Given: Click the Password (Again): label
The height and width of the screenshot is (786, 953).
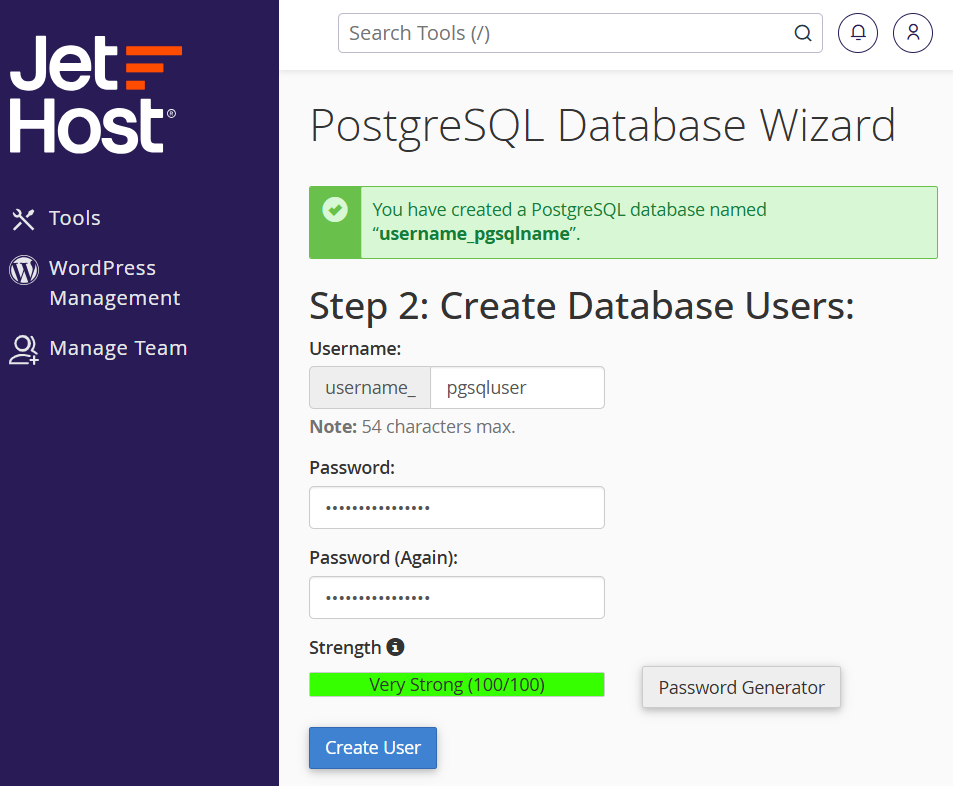Looking at the screenshot, I should click(x=384, y=558).
